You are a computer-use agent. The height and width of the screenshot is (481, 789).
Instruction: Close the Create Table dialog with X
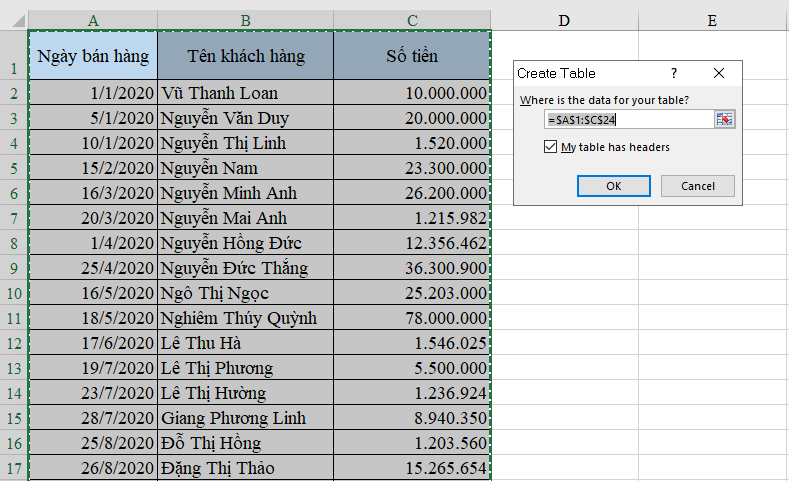tap(719, 73)
